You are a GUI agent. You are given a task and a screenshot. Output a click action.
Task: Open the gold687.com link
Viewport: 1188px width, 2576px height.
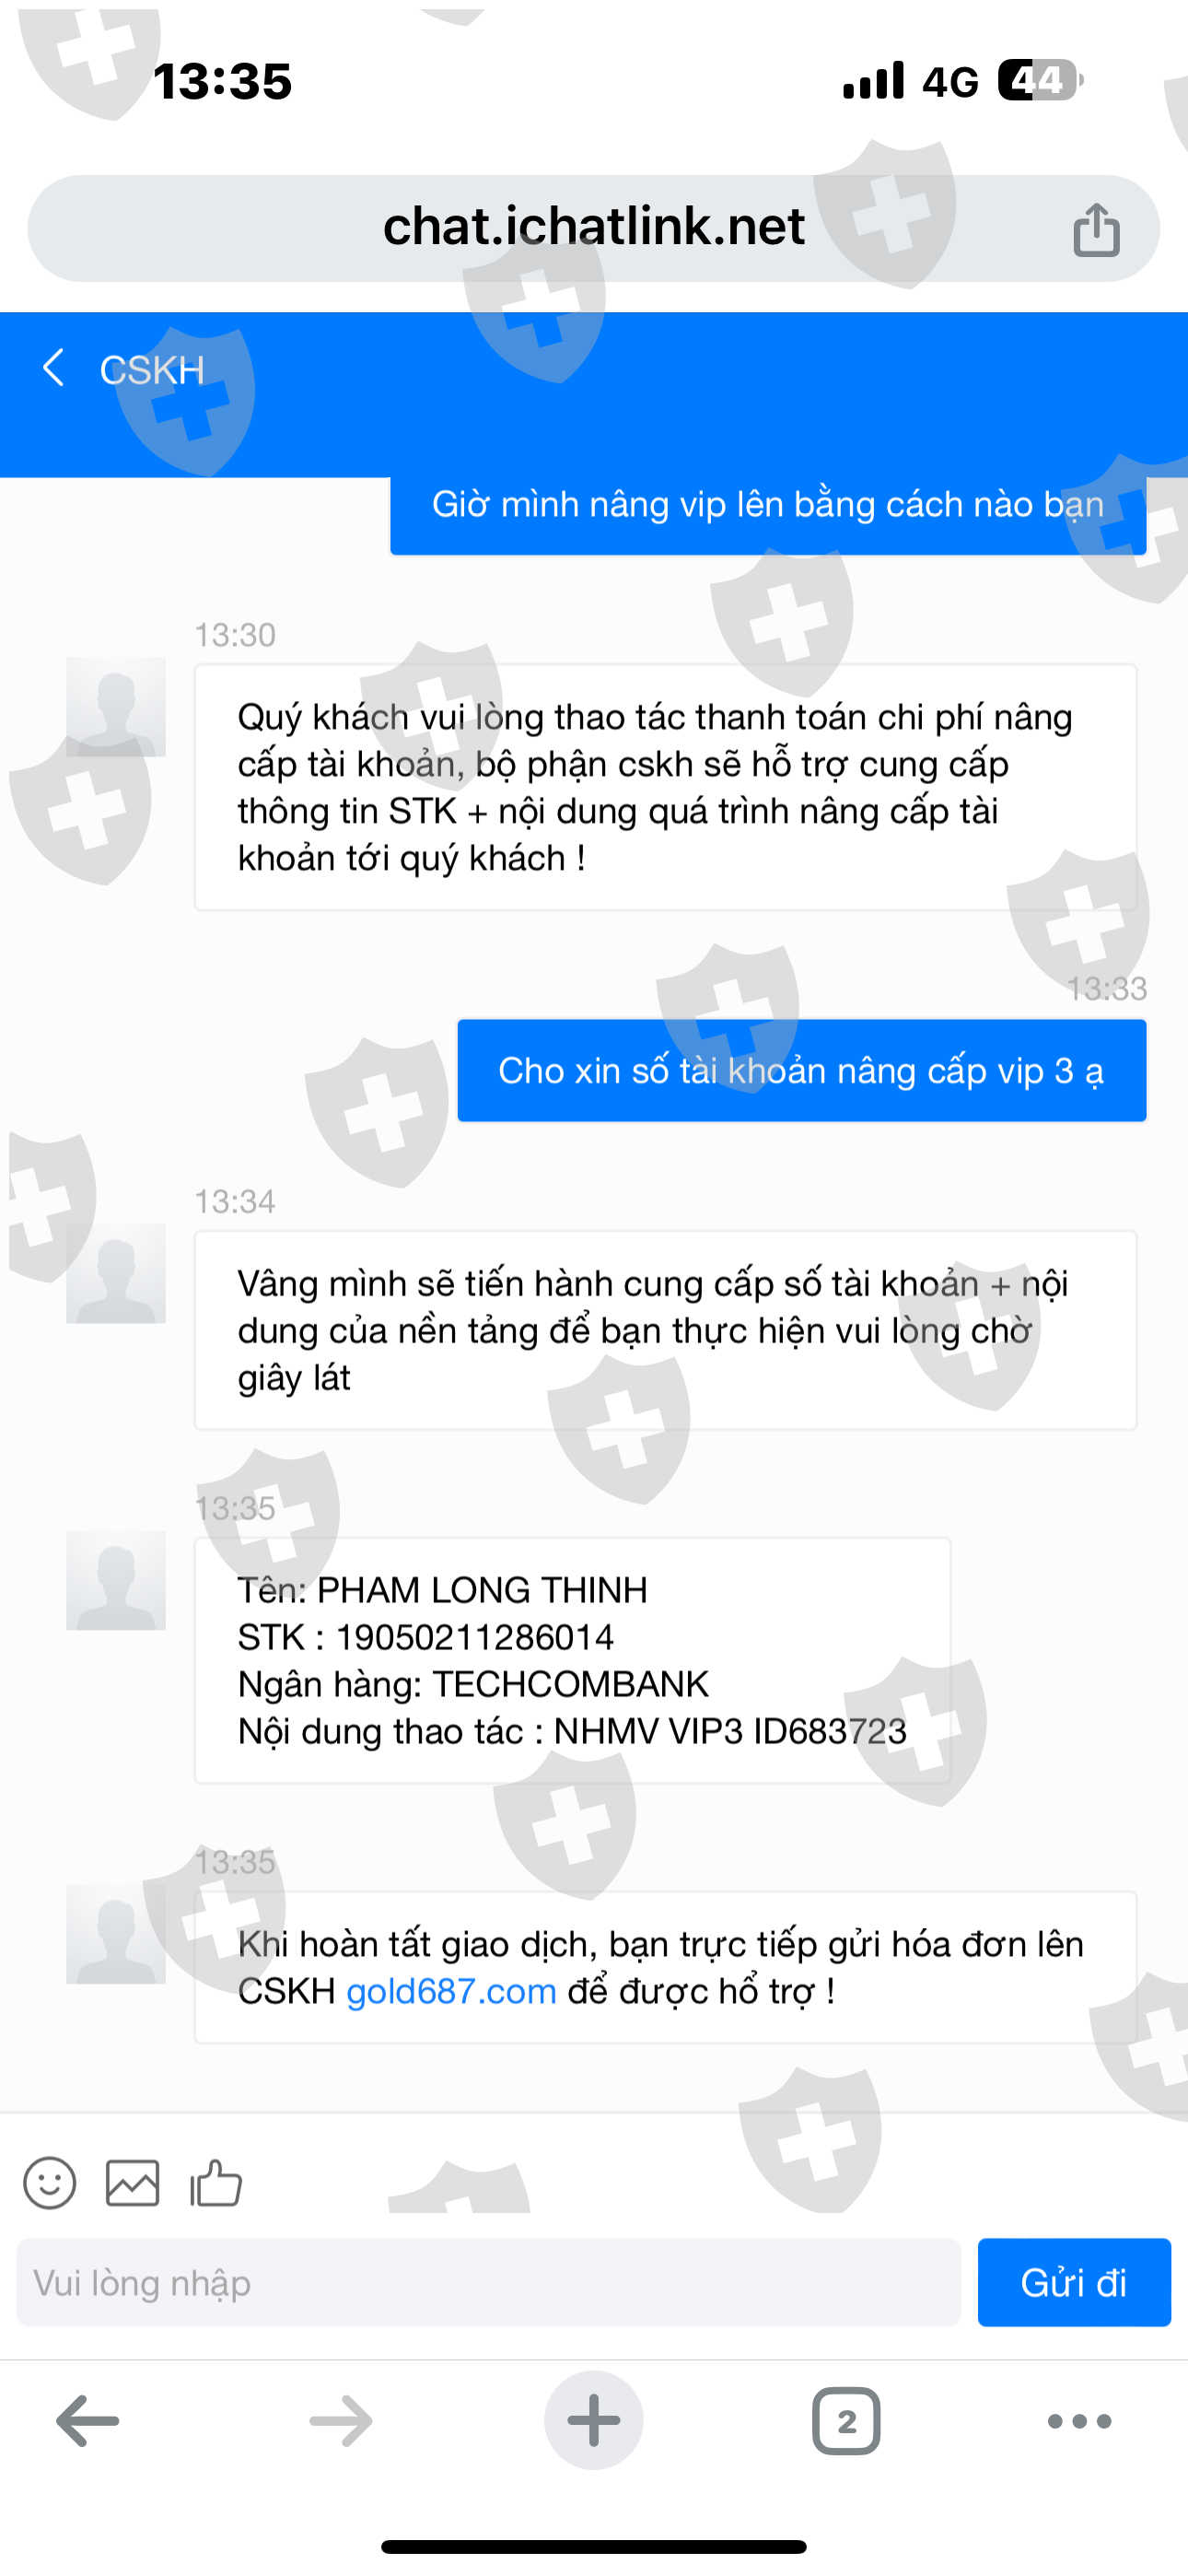(451, 1991)
